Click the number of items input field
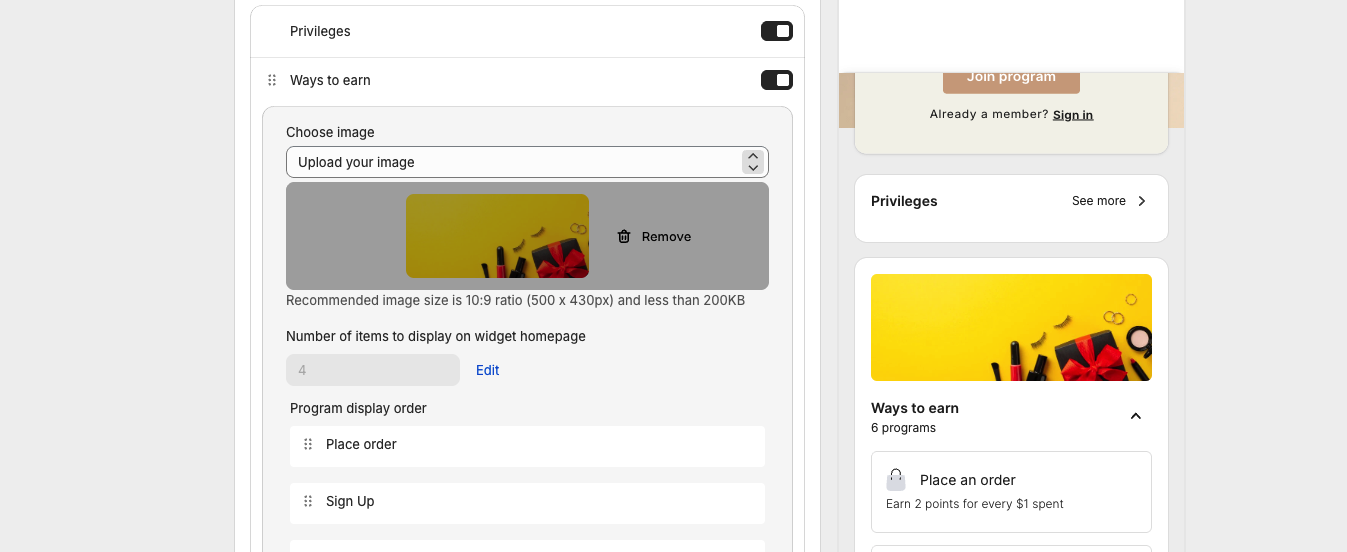This screenshot has width=1347, height=552. (373, 370)
